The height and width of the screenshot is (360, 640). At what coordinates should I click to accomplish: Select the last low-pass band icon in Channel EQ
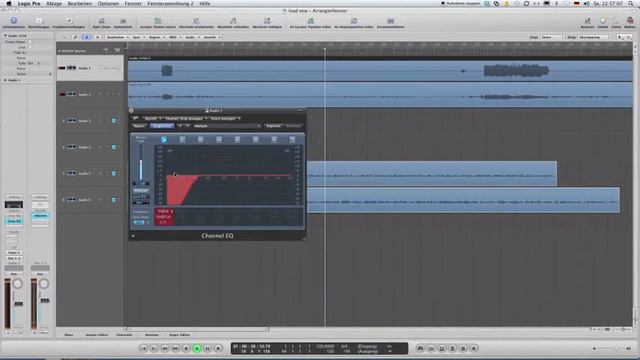click(x=292, y=140)
